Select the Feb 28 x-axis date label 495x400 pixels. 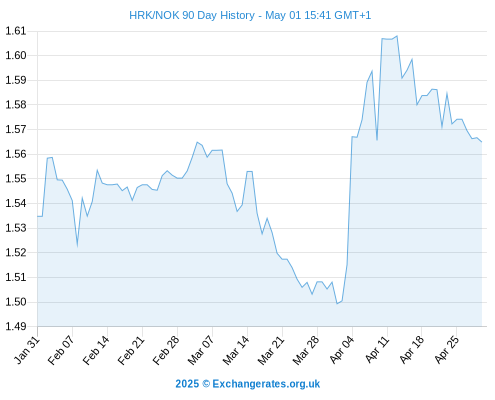(x=166, y=350)
